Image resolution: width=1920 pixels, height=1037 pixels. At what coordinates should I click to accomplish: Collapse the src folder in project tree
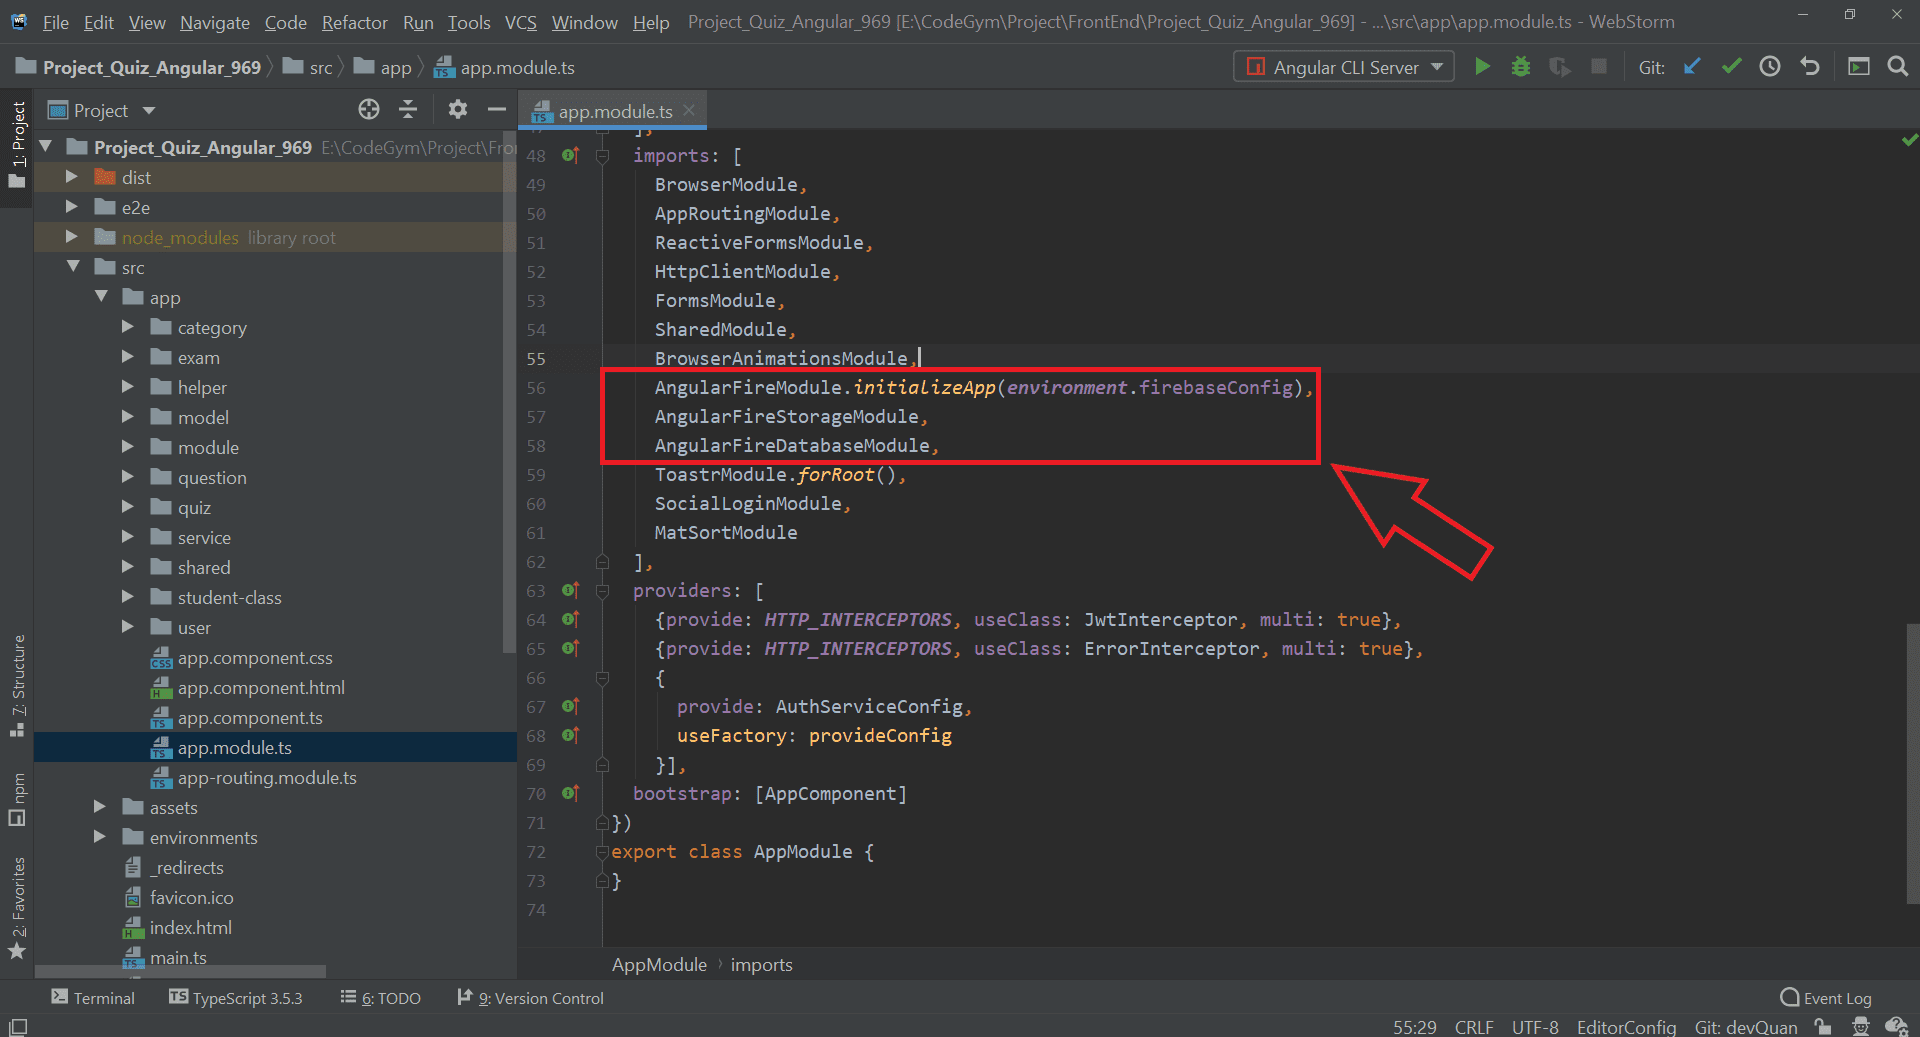point(73,267)
